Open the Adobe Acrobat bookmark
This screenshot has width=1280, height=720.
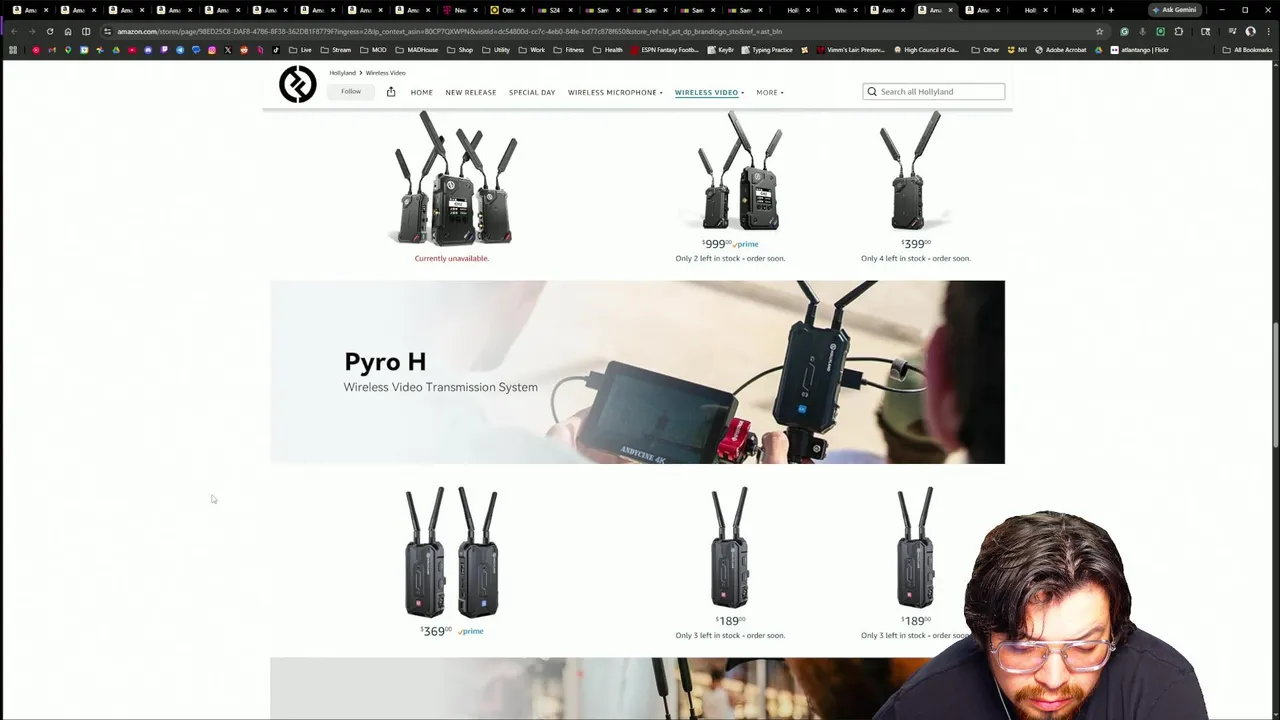point(1061,50)
